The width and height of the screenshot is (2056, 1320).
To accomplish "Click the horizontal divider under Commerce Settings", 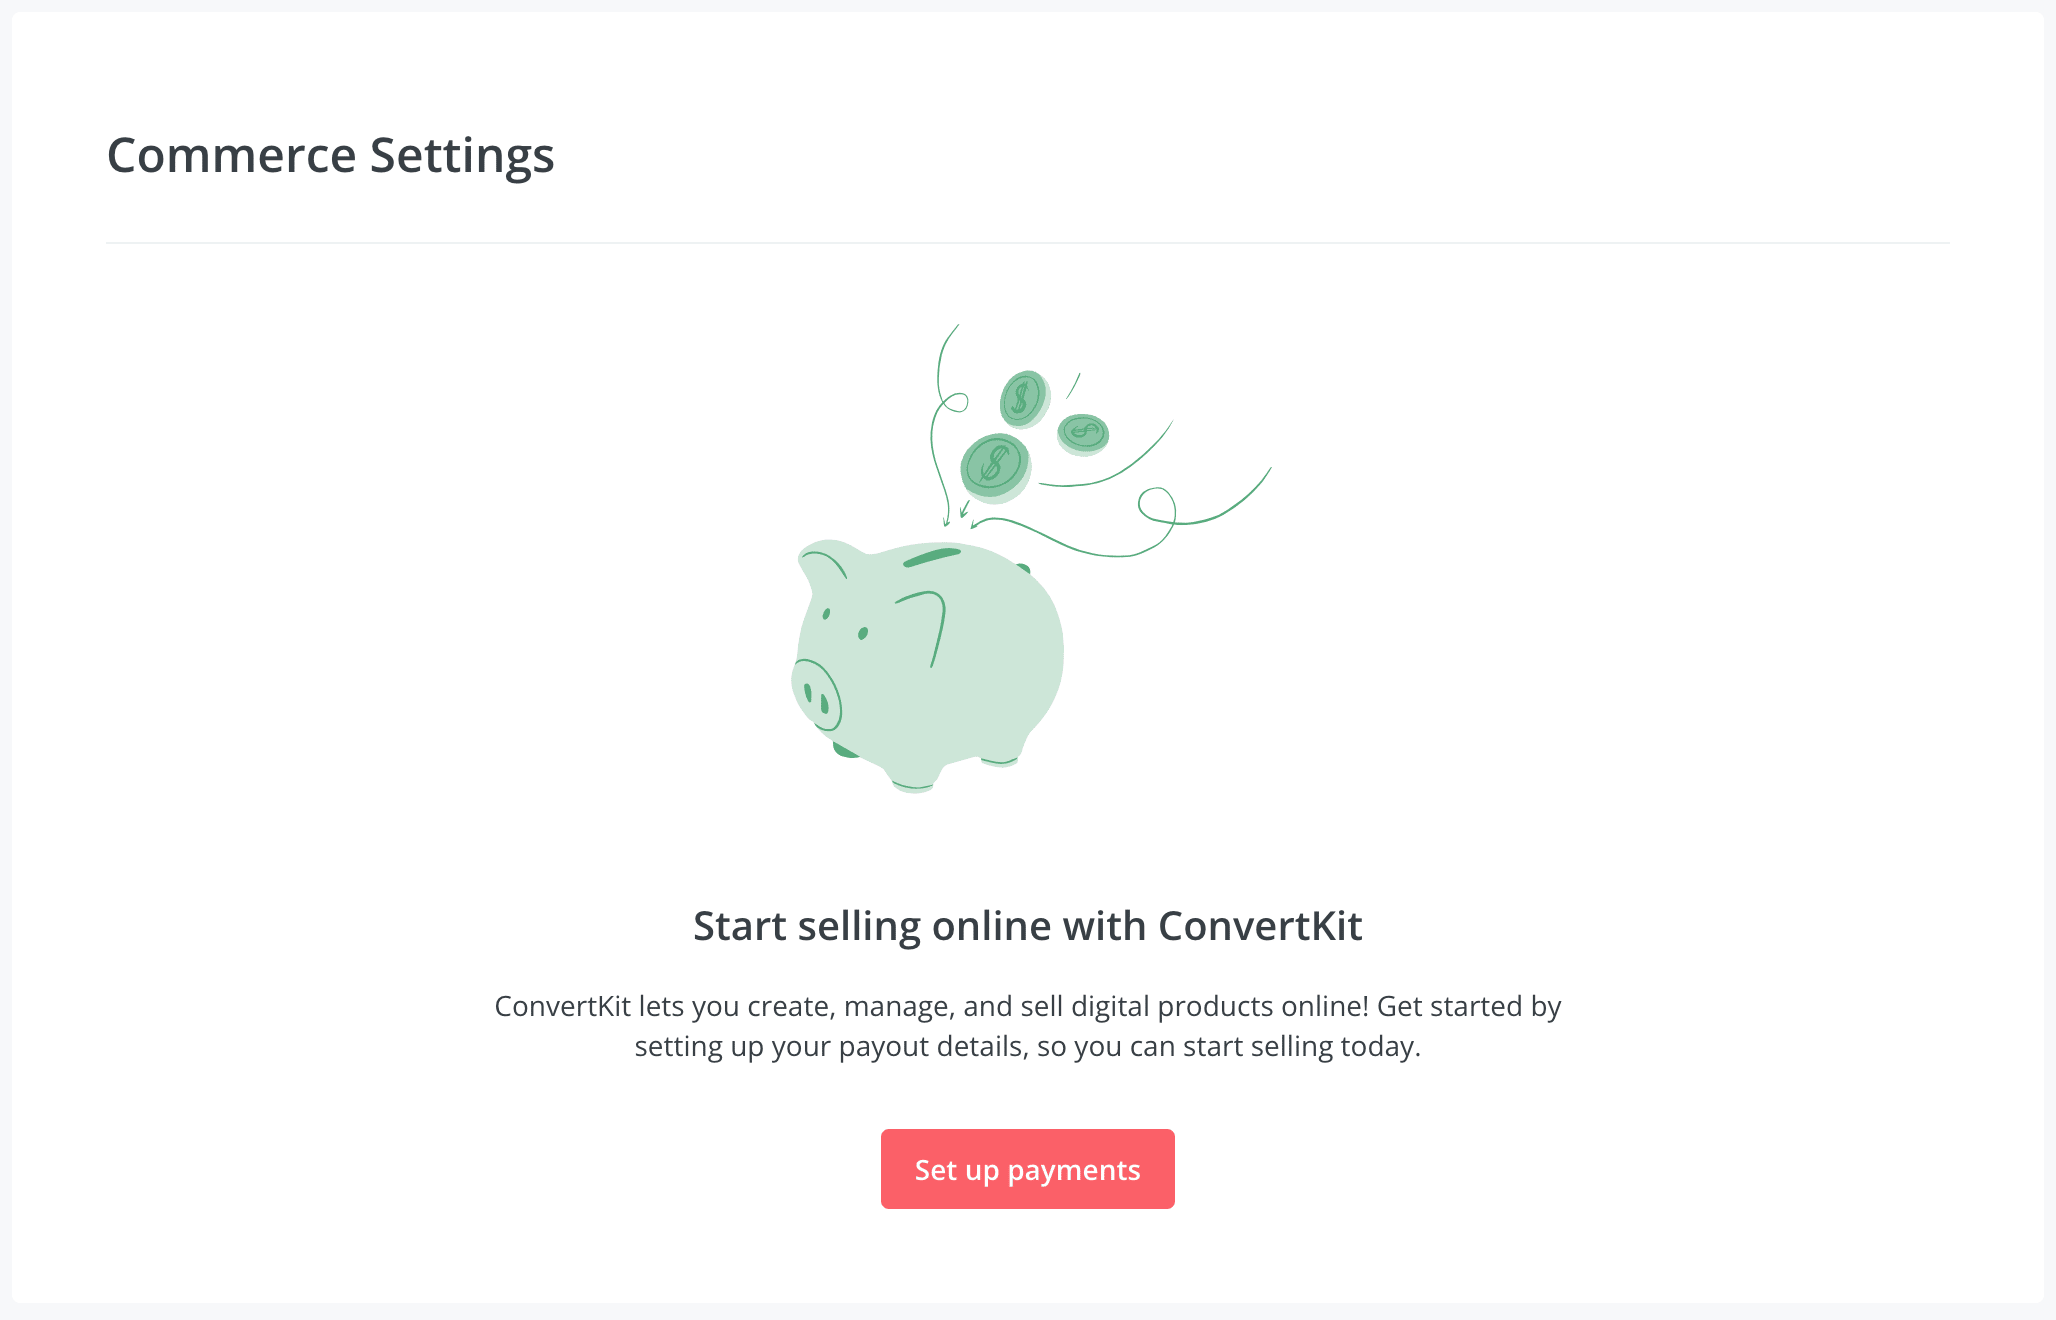I will [1027, 242].
